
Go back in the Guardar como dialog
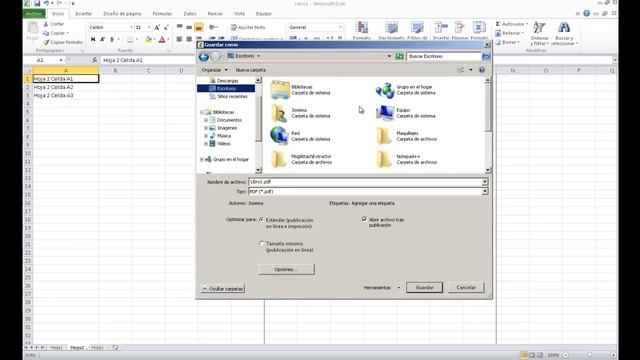(x=203, y=57)
